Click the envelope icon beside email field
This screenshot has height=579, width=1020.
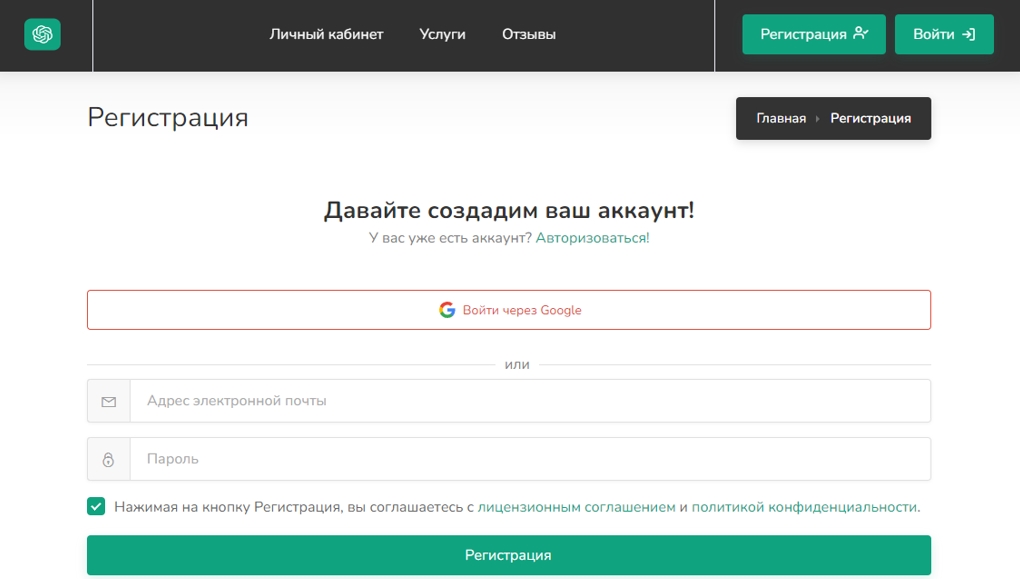click(109, 401)
